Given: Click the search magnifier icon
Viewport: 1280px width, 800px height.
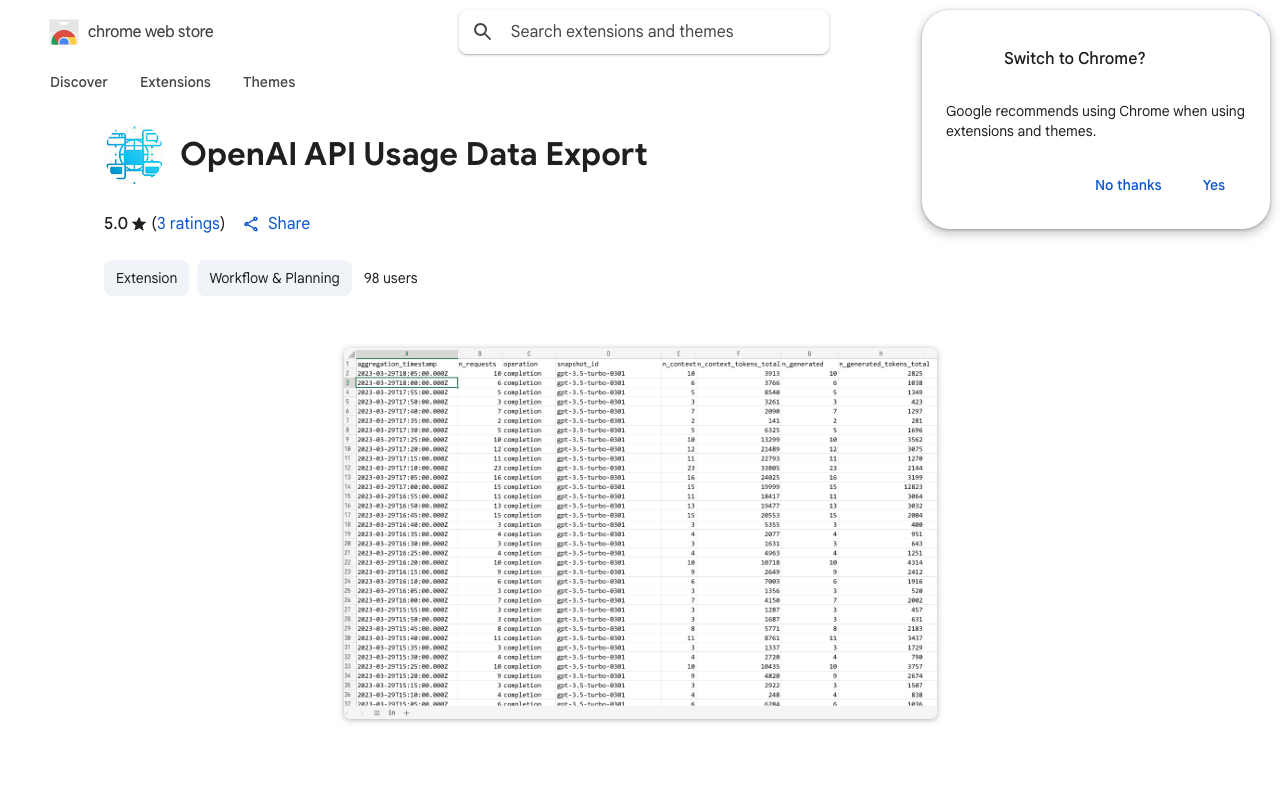Looking at the screenshot, I should coord(482,31).
